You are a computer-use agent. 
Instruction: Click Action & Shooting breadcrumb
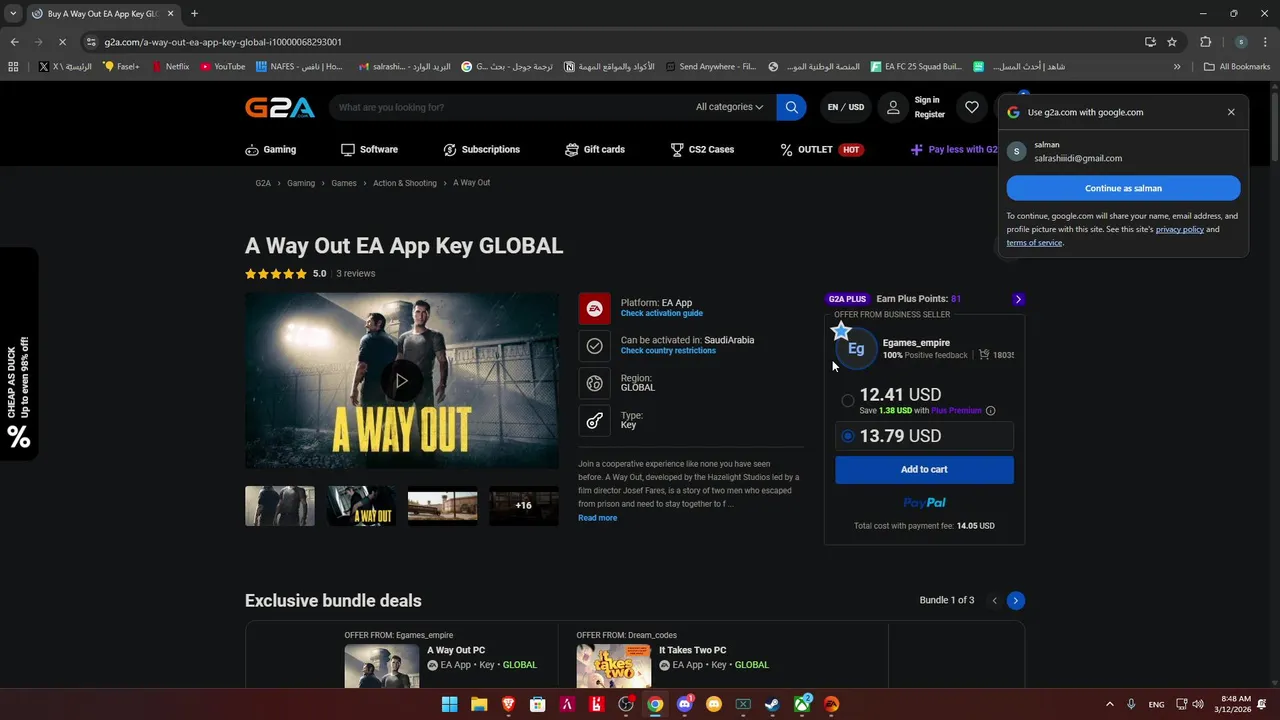click(x=405, y=183)
